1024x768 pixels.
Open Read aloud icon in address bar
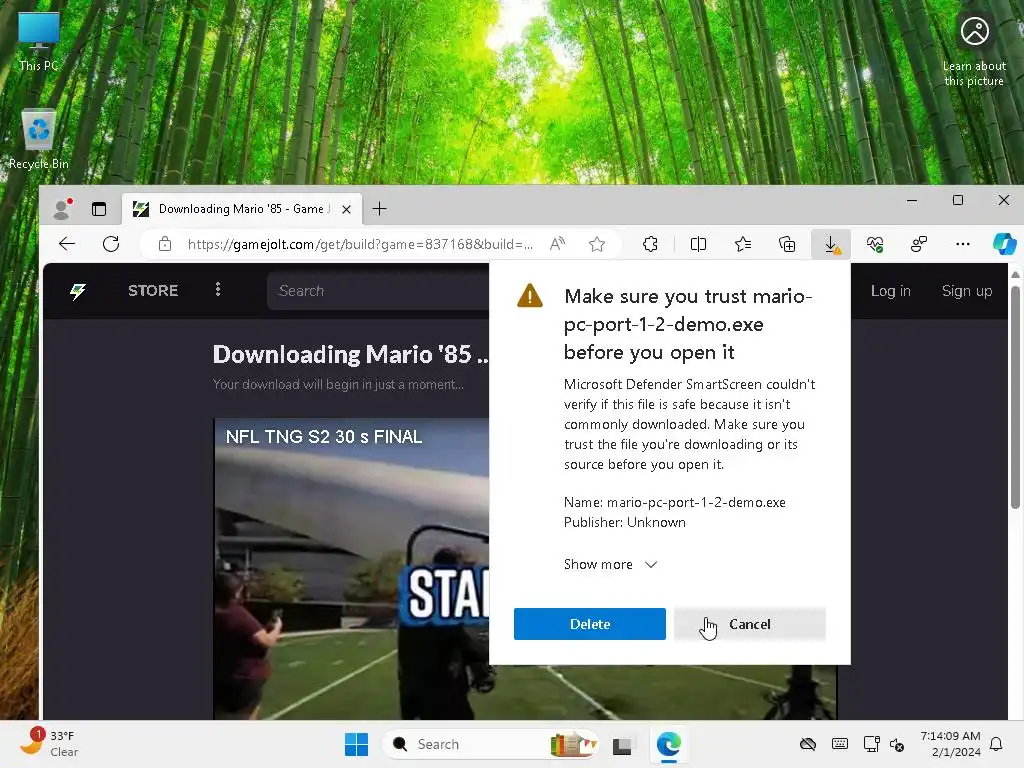click(557, 244)
